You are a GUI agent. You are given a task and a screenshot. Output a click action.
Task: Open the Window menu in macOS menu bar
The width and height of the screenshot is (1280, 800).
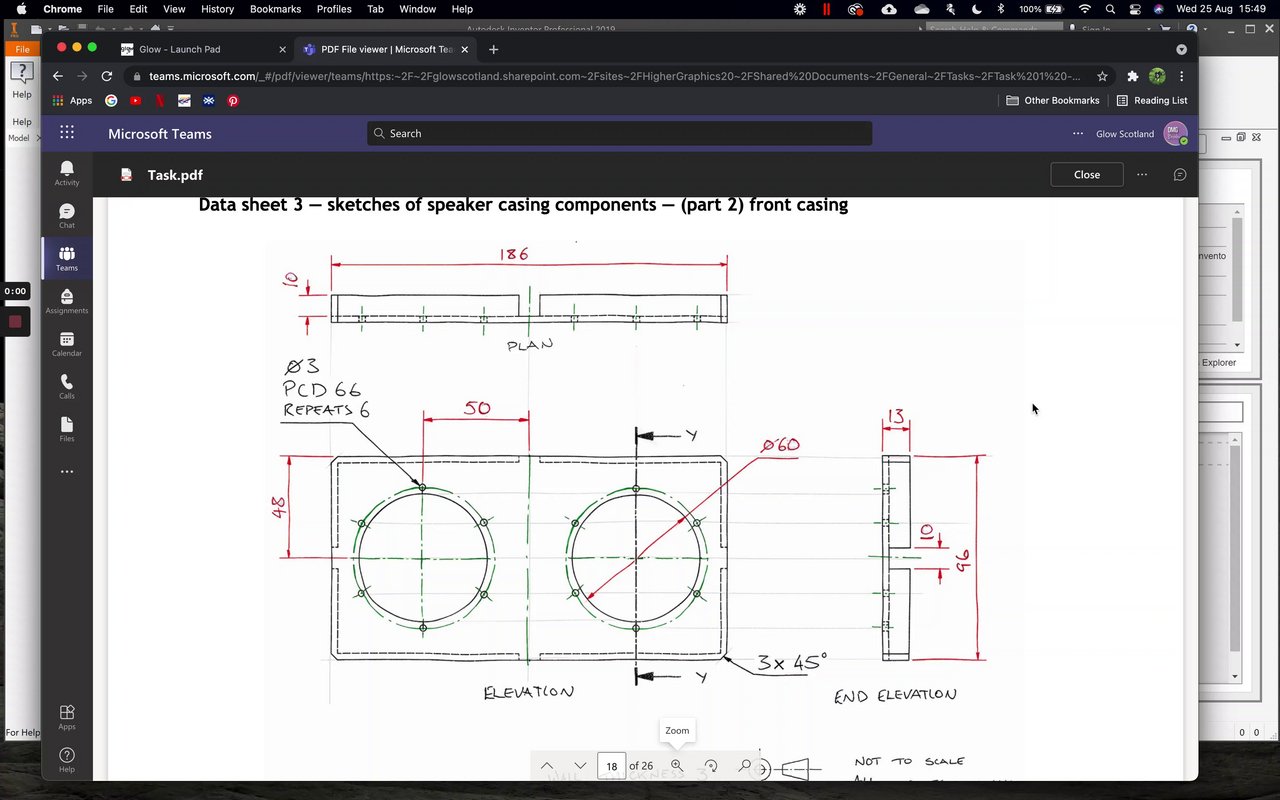(x=417, y=9)
